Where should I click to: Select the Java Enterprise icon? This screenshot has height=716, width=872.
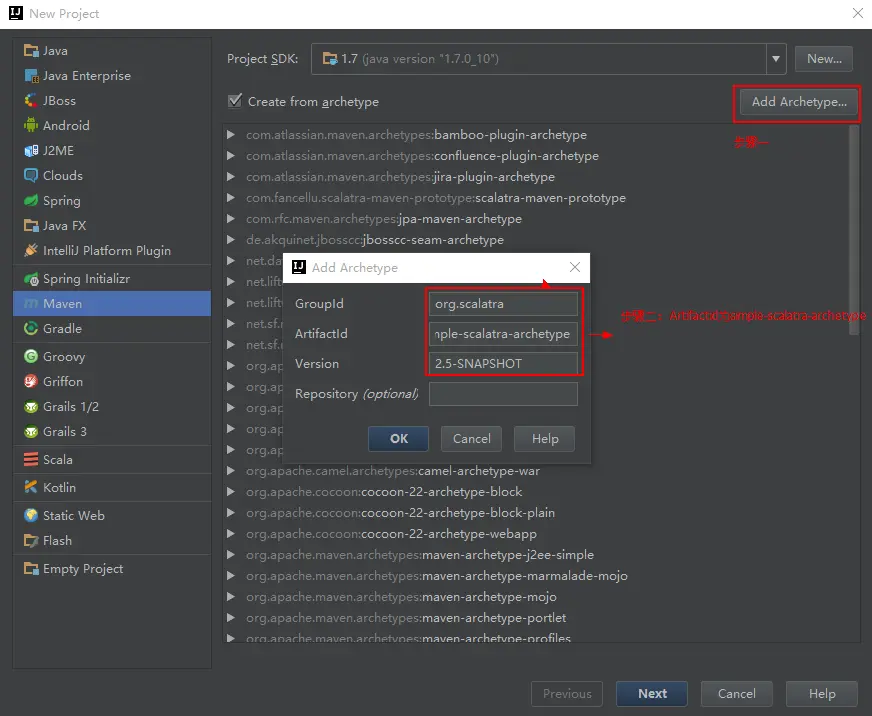tap(31, 76)
